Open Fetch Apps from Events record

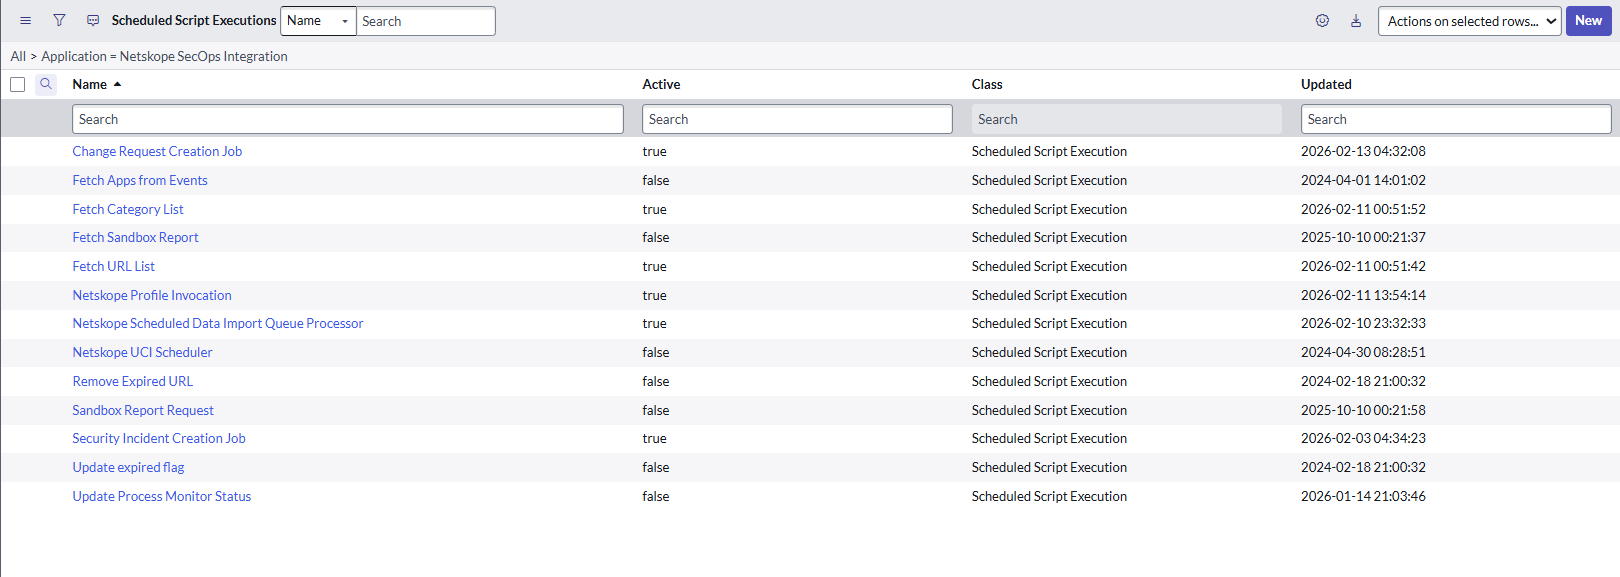(140, 180)
